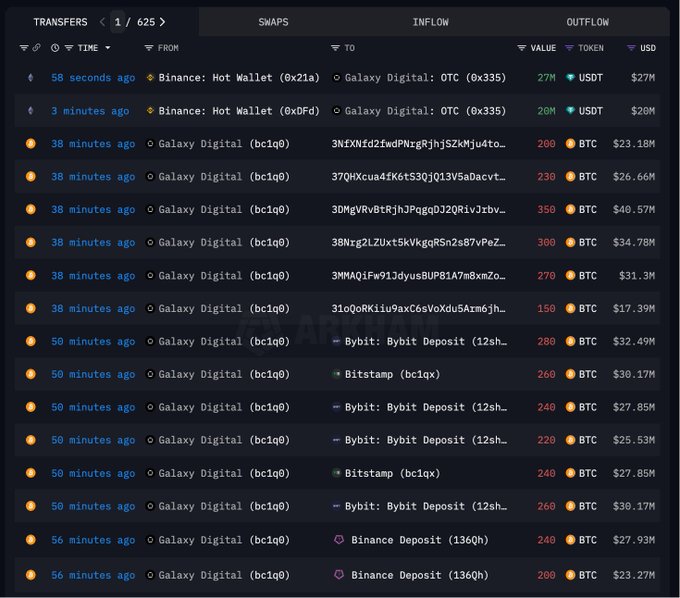680x598 pixels.
Task: Open address 3NfXNfd2fwdPNrgRjhjSZkMju4to
Action: [x=418, y=144]
